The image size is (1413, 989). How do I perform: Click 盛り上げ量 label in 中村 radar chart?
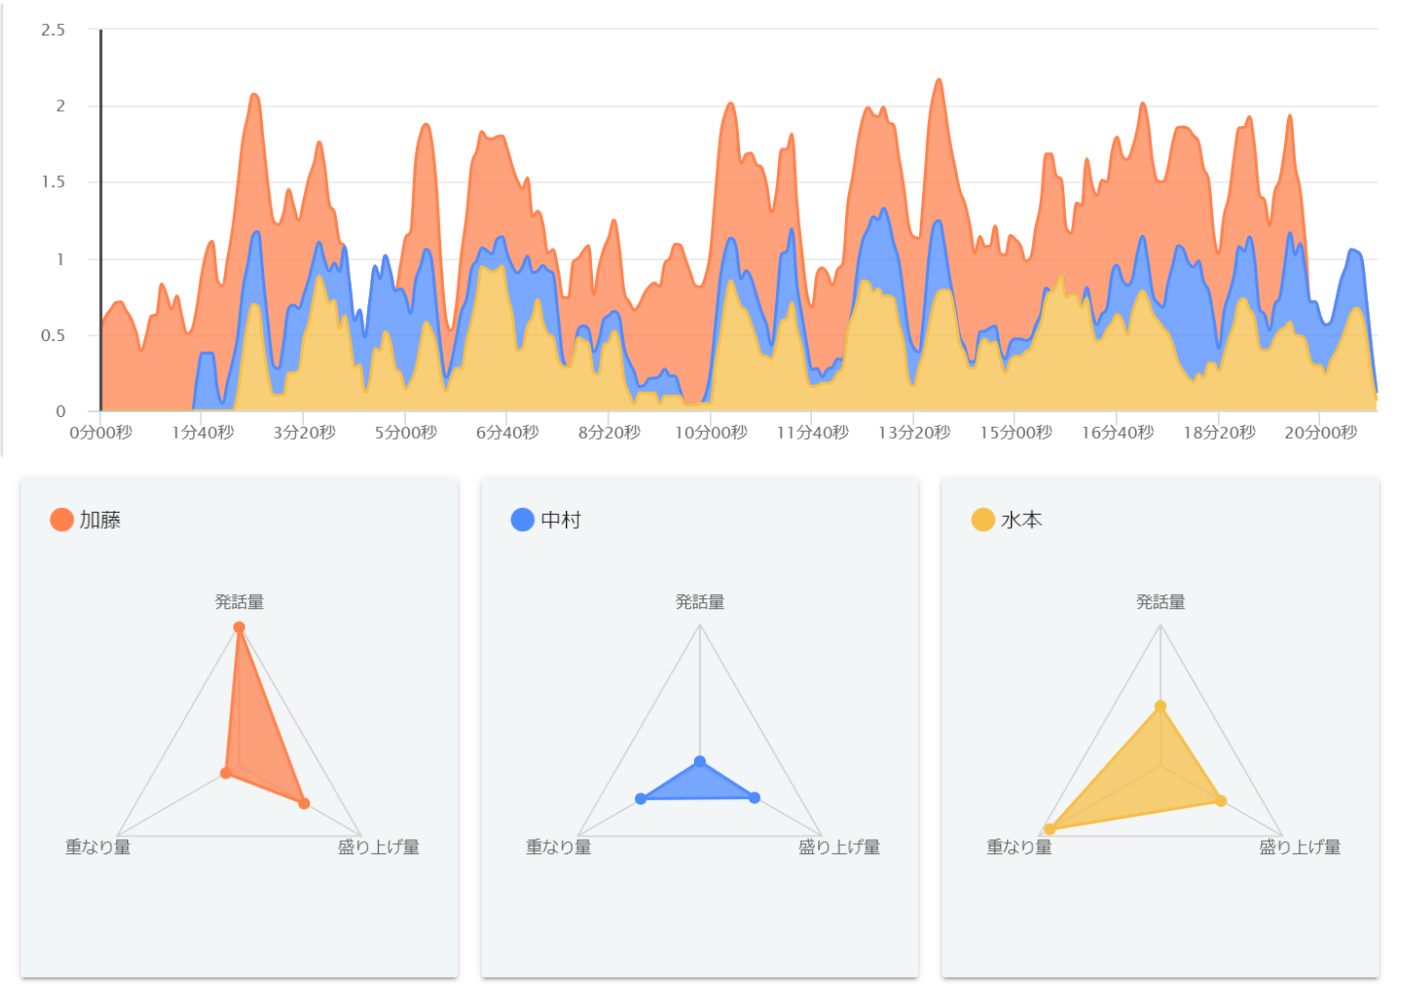click(x=840, y=847)
